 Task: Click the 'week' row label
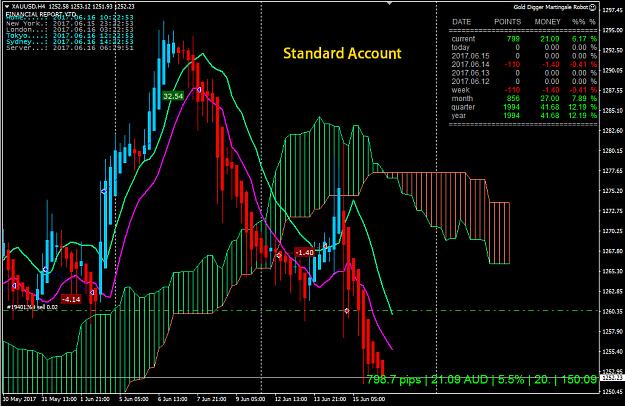pos(460,90)
